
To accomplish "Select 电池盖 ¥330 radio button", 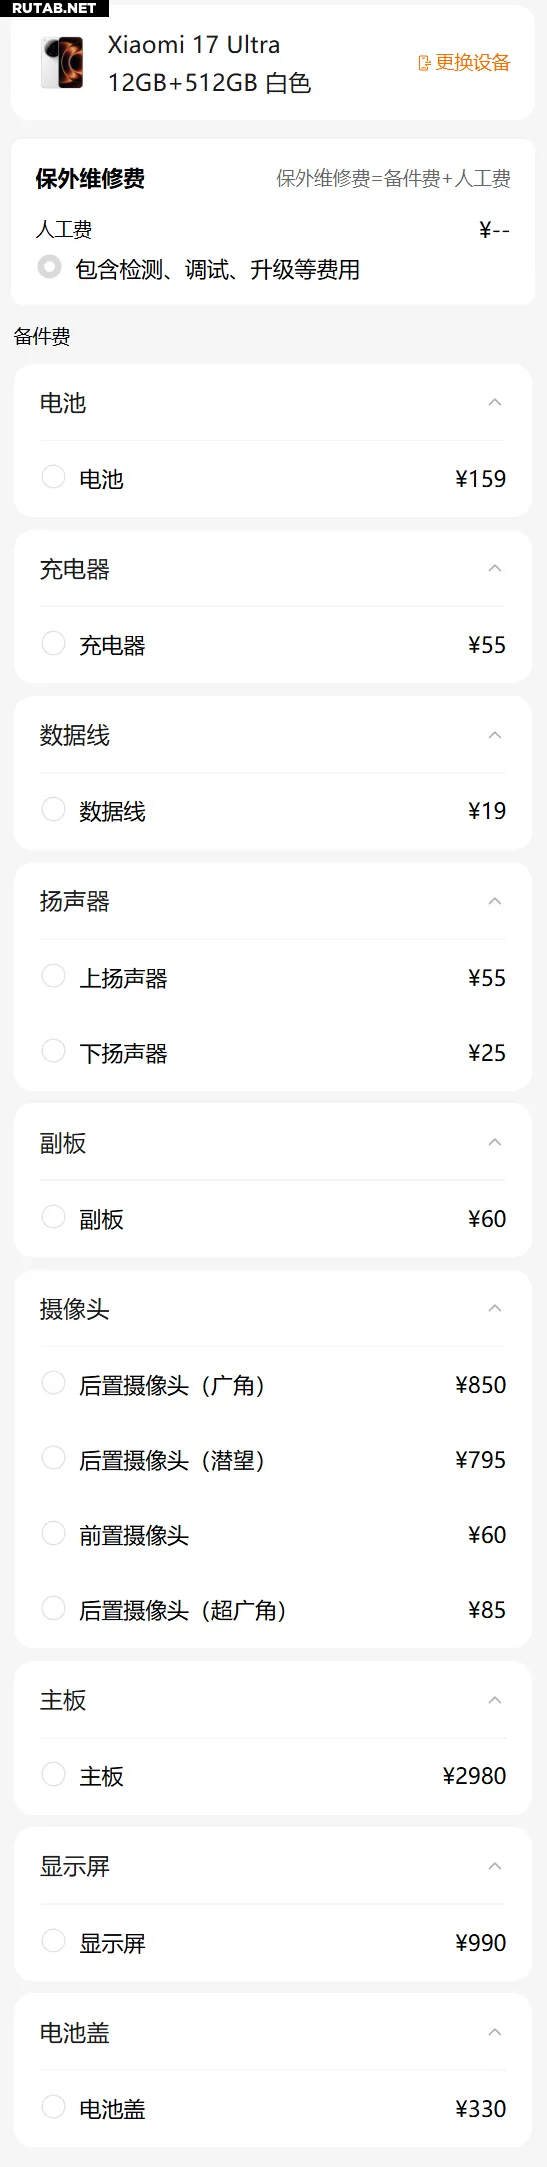I will point(53,2107).
